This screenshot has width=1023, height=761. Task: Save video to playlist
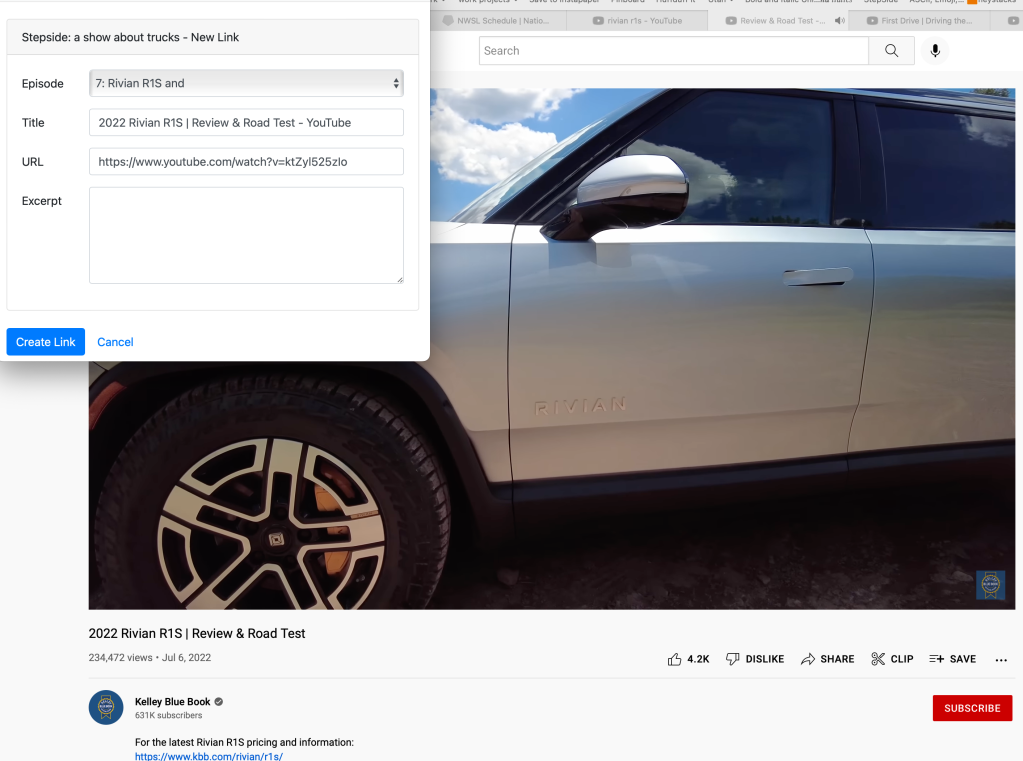(x=953, y=659)
